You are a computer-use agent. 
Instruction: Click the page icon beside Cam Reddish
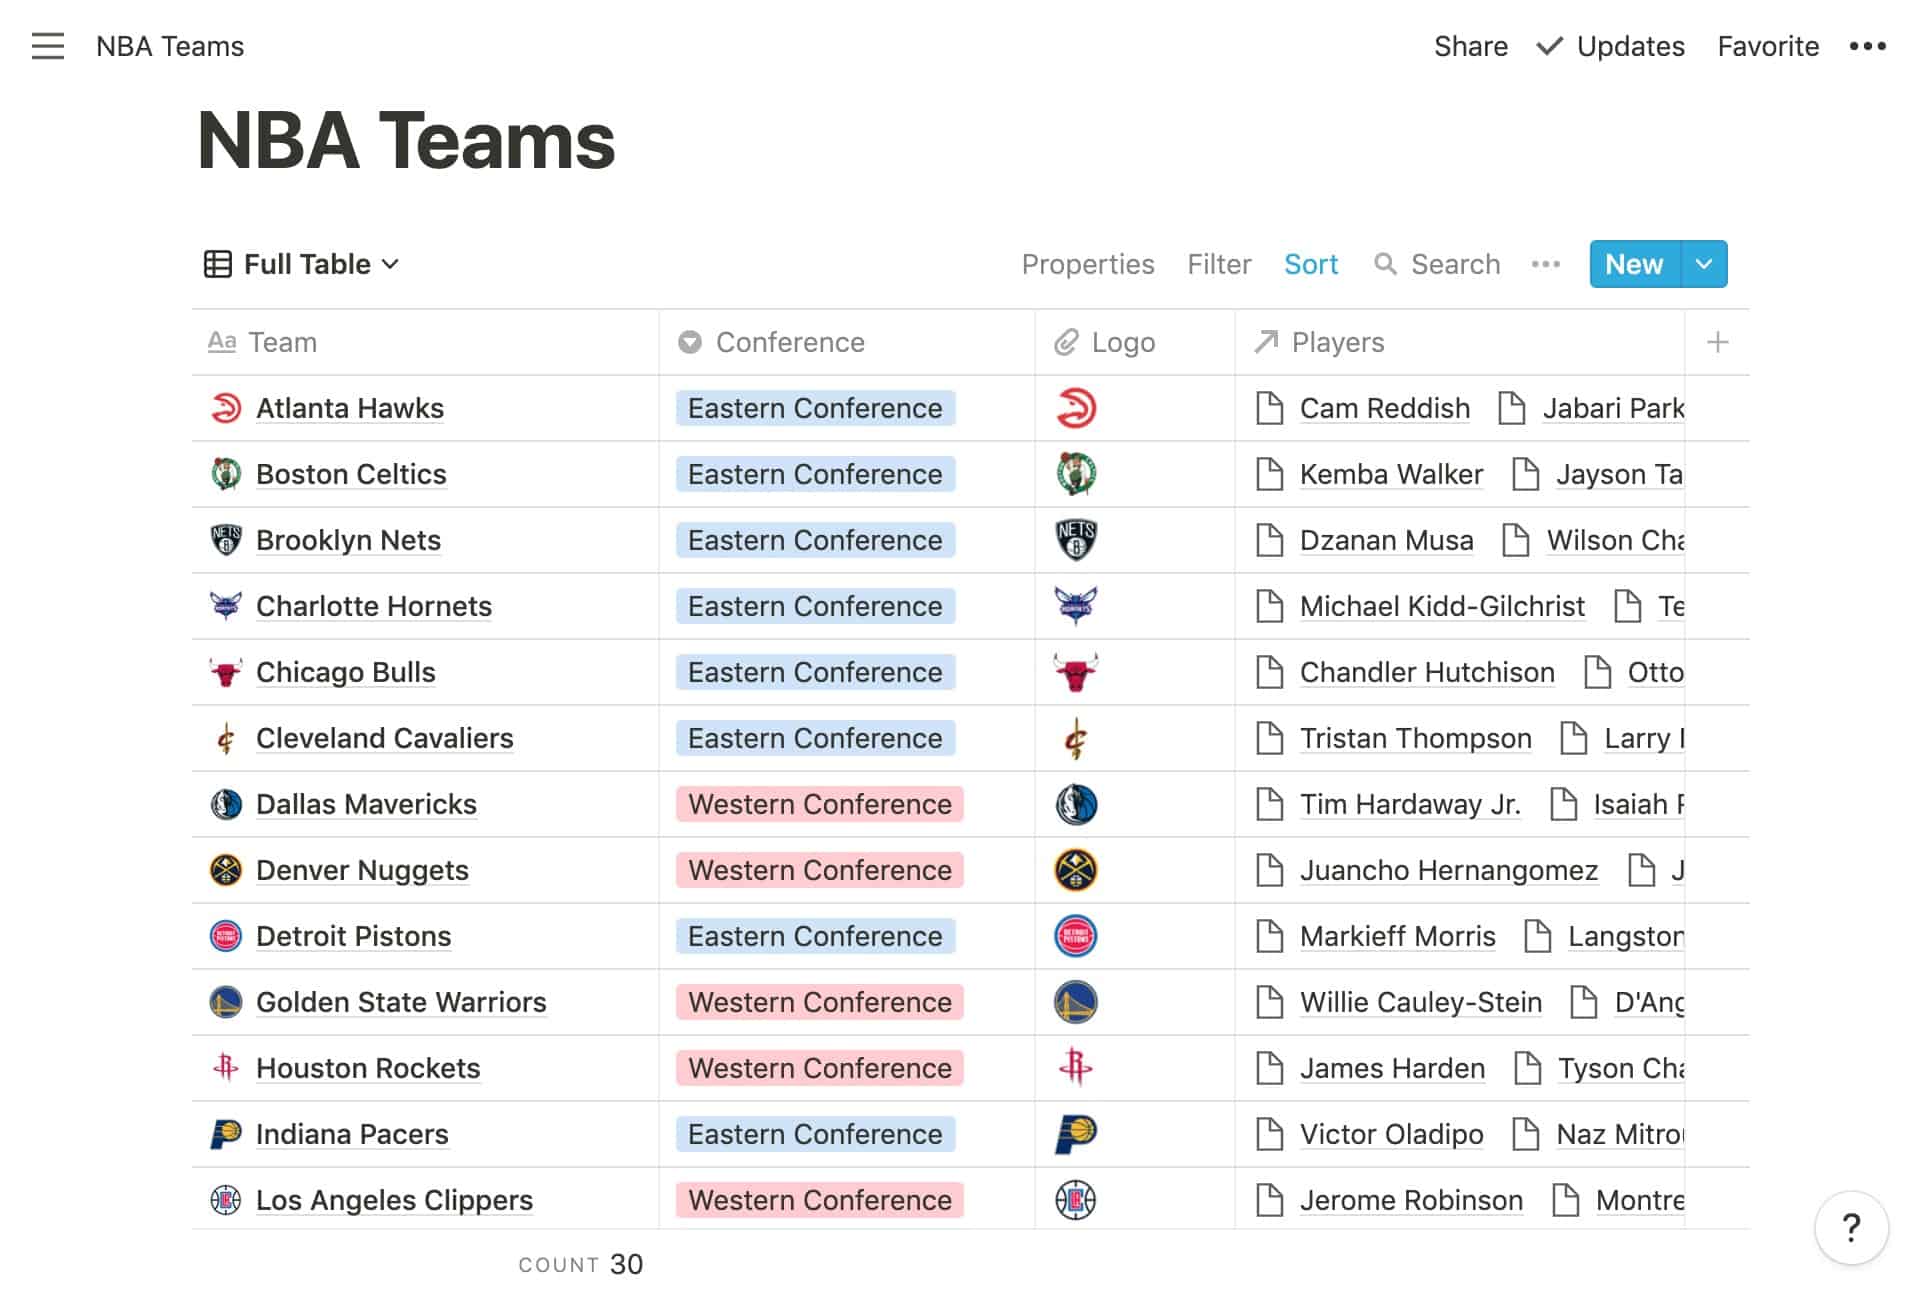1271,408
